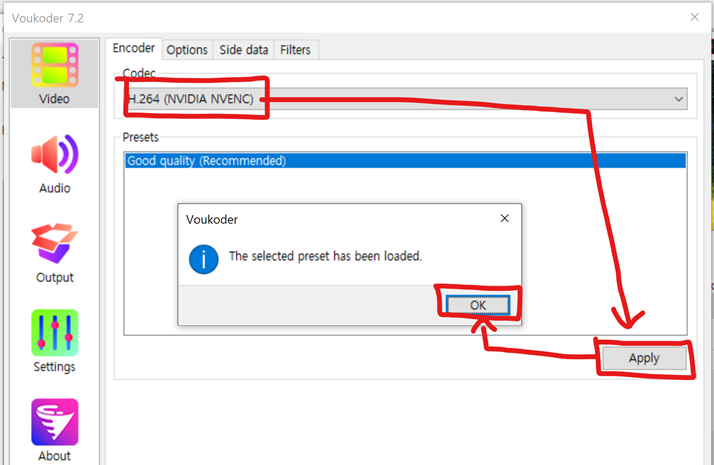Confirm the preset loaded dialog with OK

(478, 305)
